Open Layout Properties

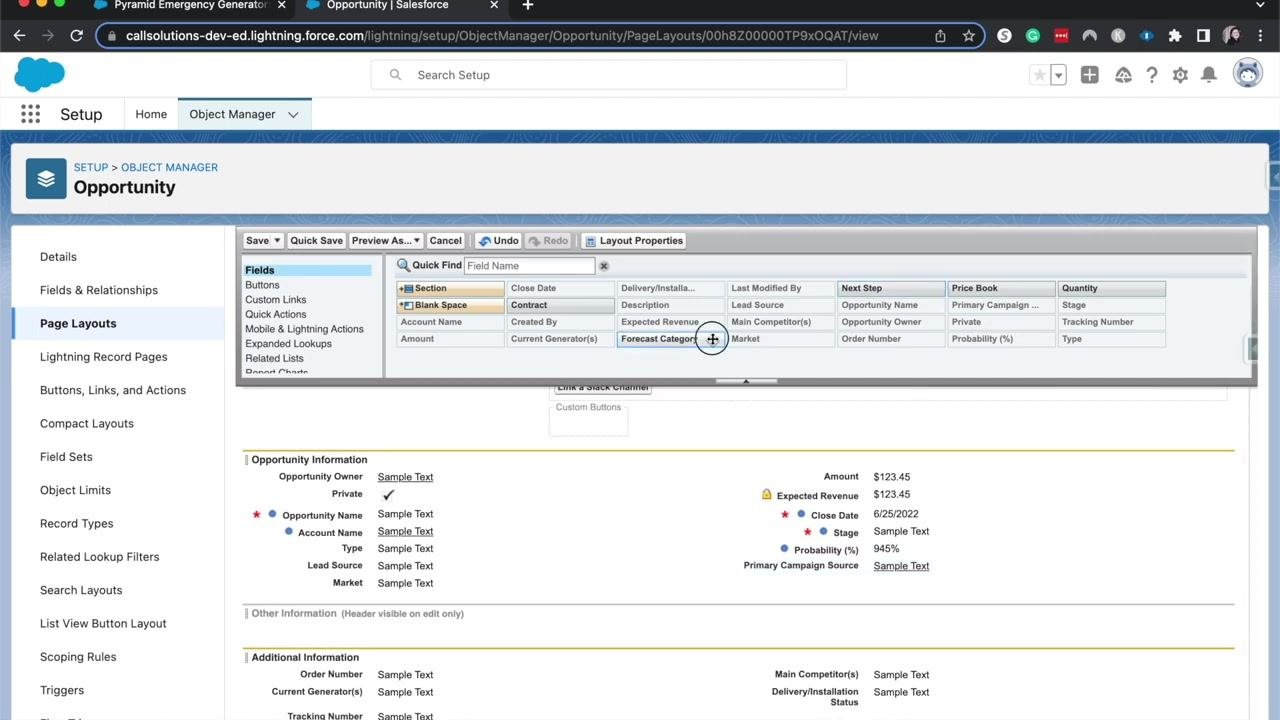(x=634, y=241)
